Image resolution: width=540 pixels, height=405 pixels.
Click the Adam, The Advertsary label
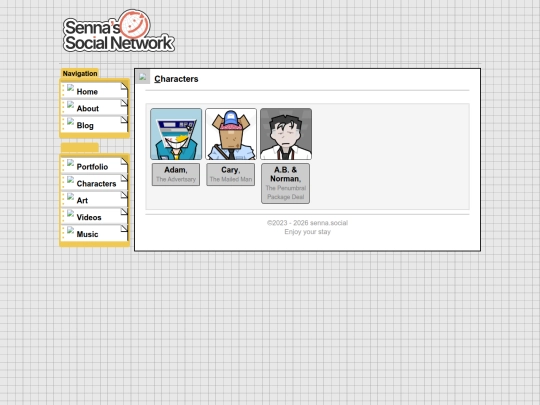[x=176, y=175]
